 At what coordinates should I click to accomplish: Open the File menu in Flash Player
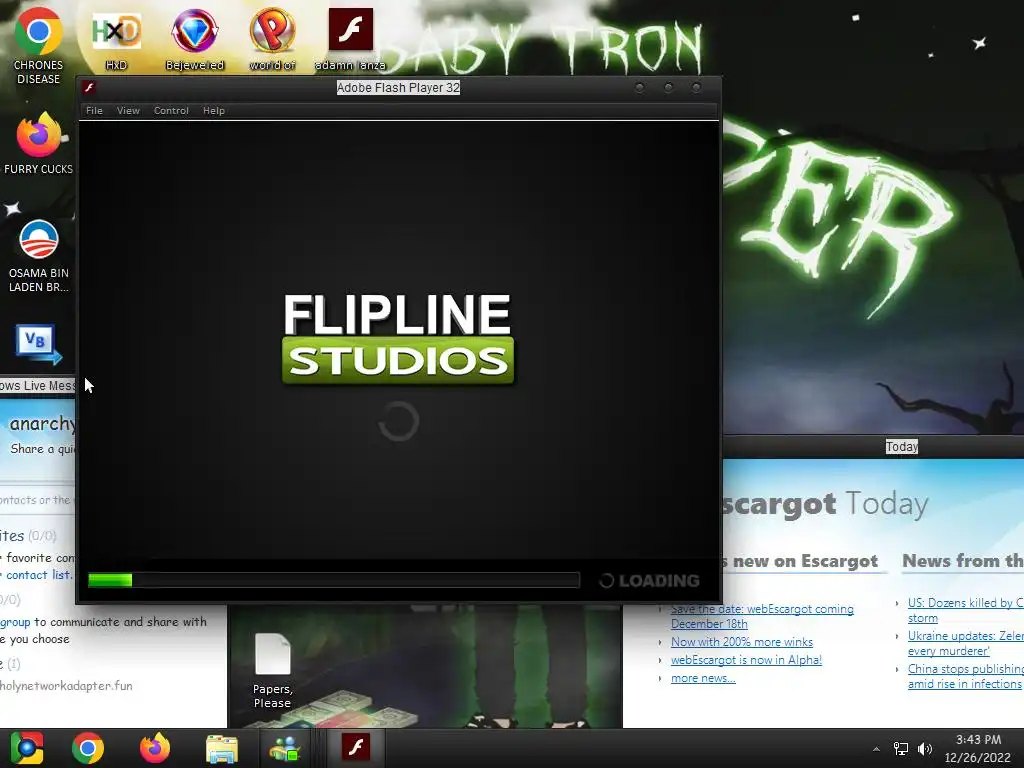(x=94, y=110)
